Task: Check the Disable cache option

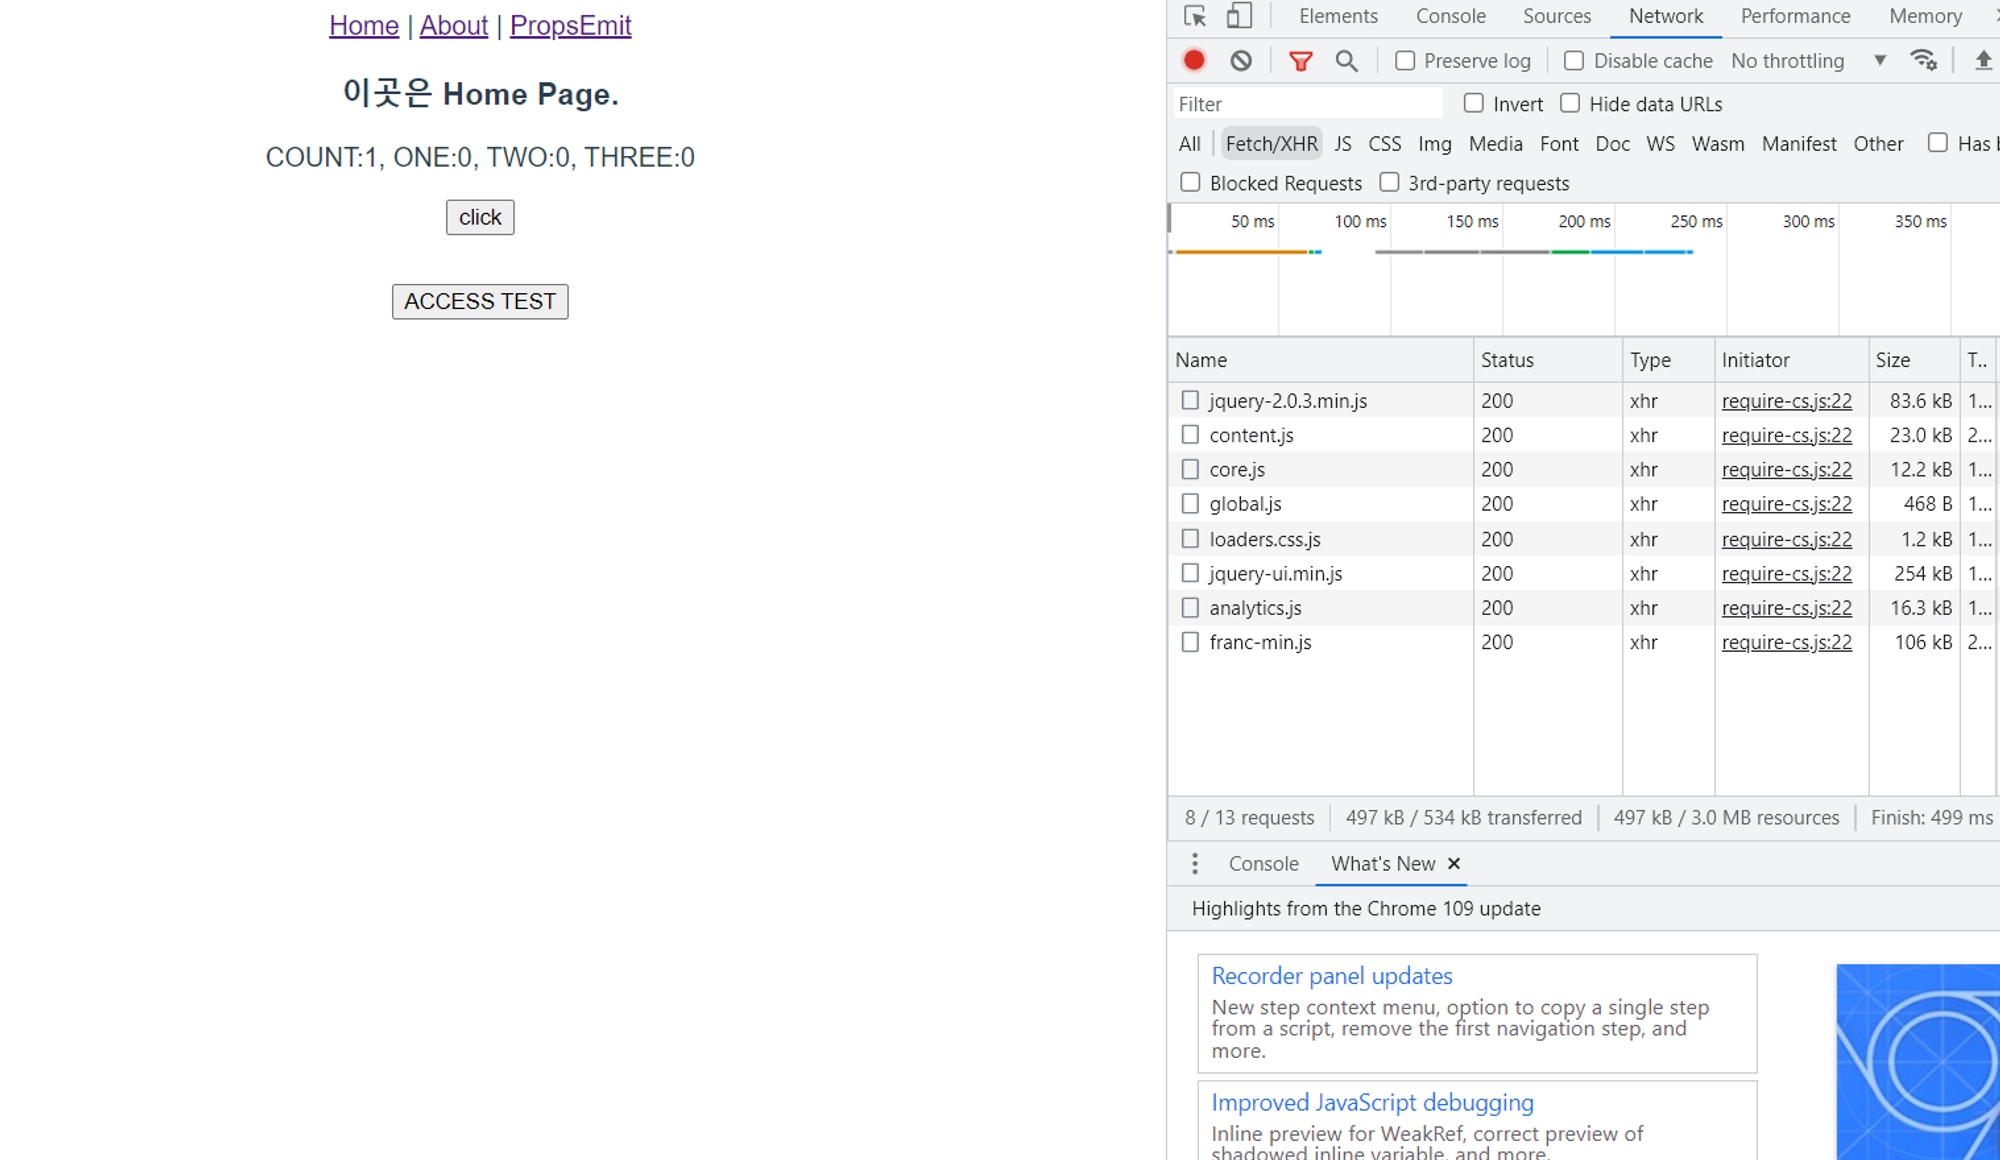Action: [1574, 61]
